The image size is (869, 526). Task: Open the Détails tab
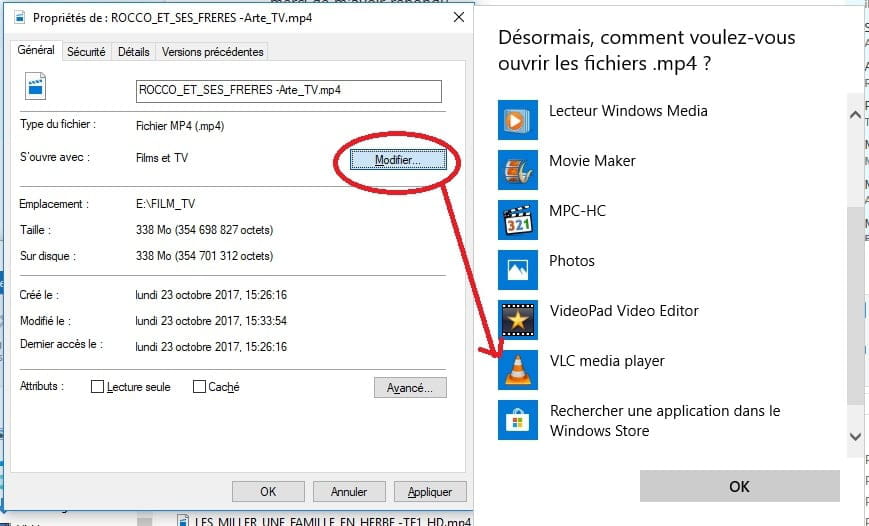(x=134, y=52)
